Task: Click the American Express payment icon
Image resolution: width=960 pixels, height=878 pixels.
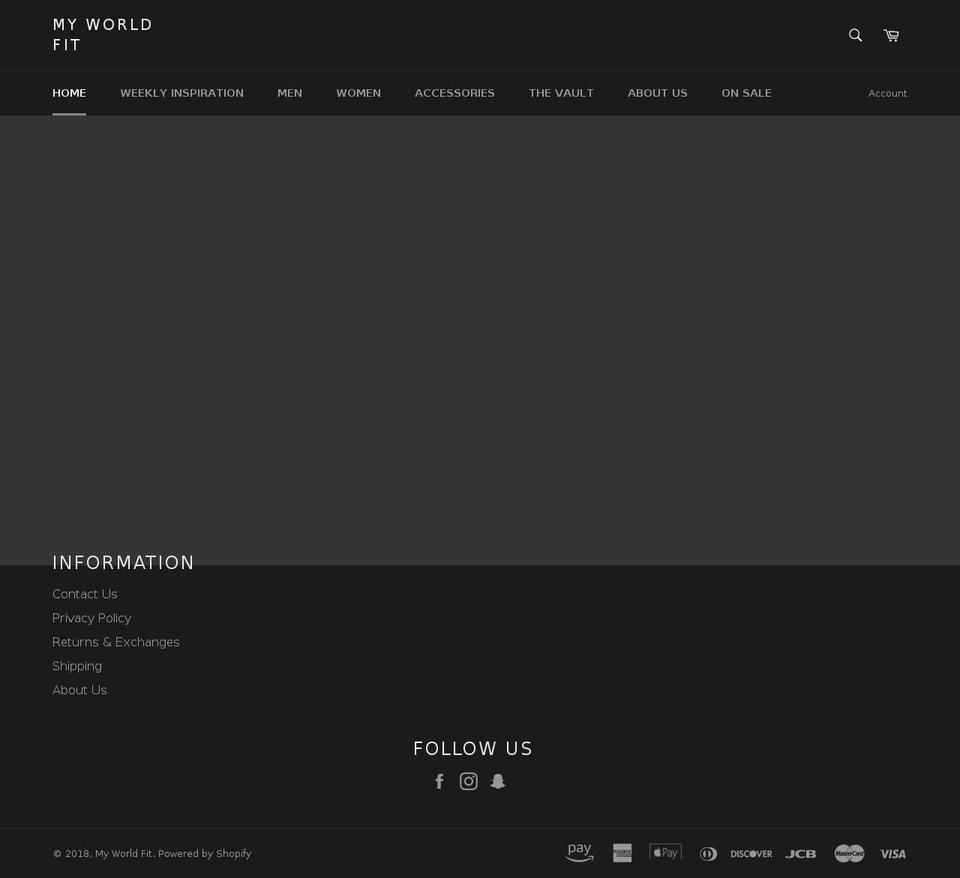Action: click(x=622, y=853)
